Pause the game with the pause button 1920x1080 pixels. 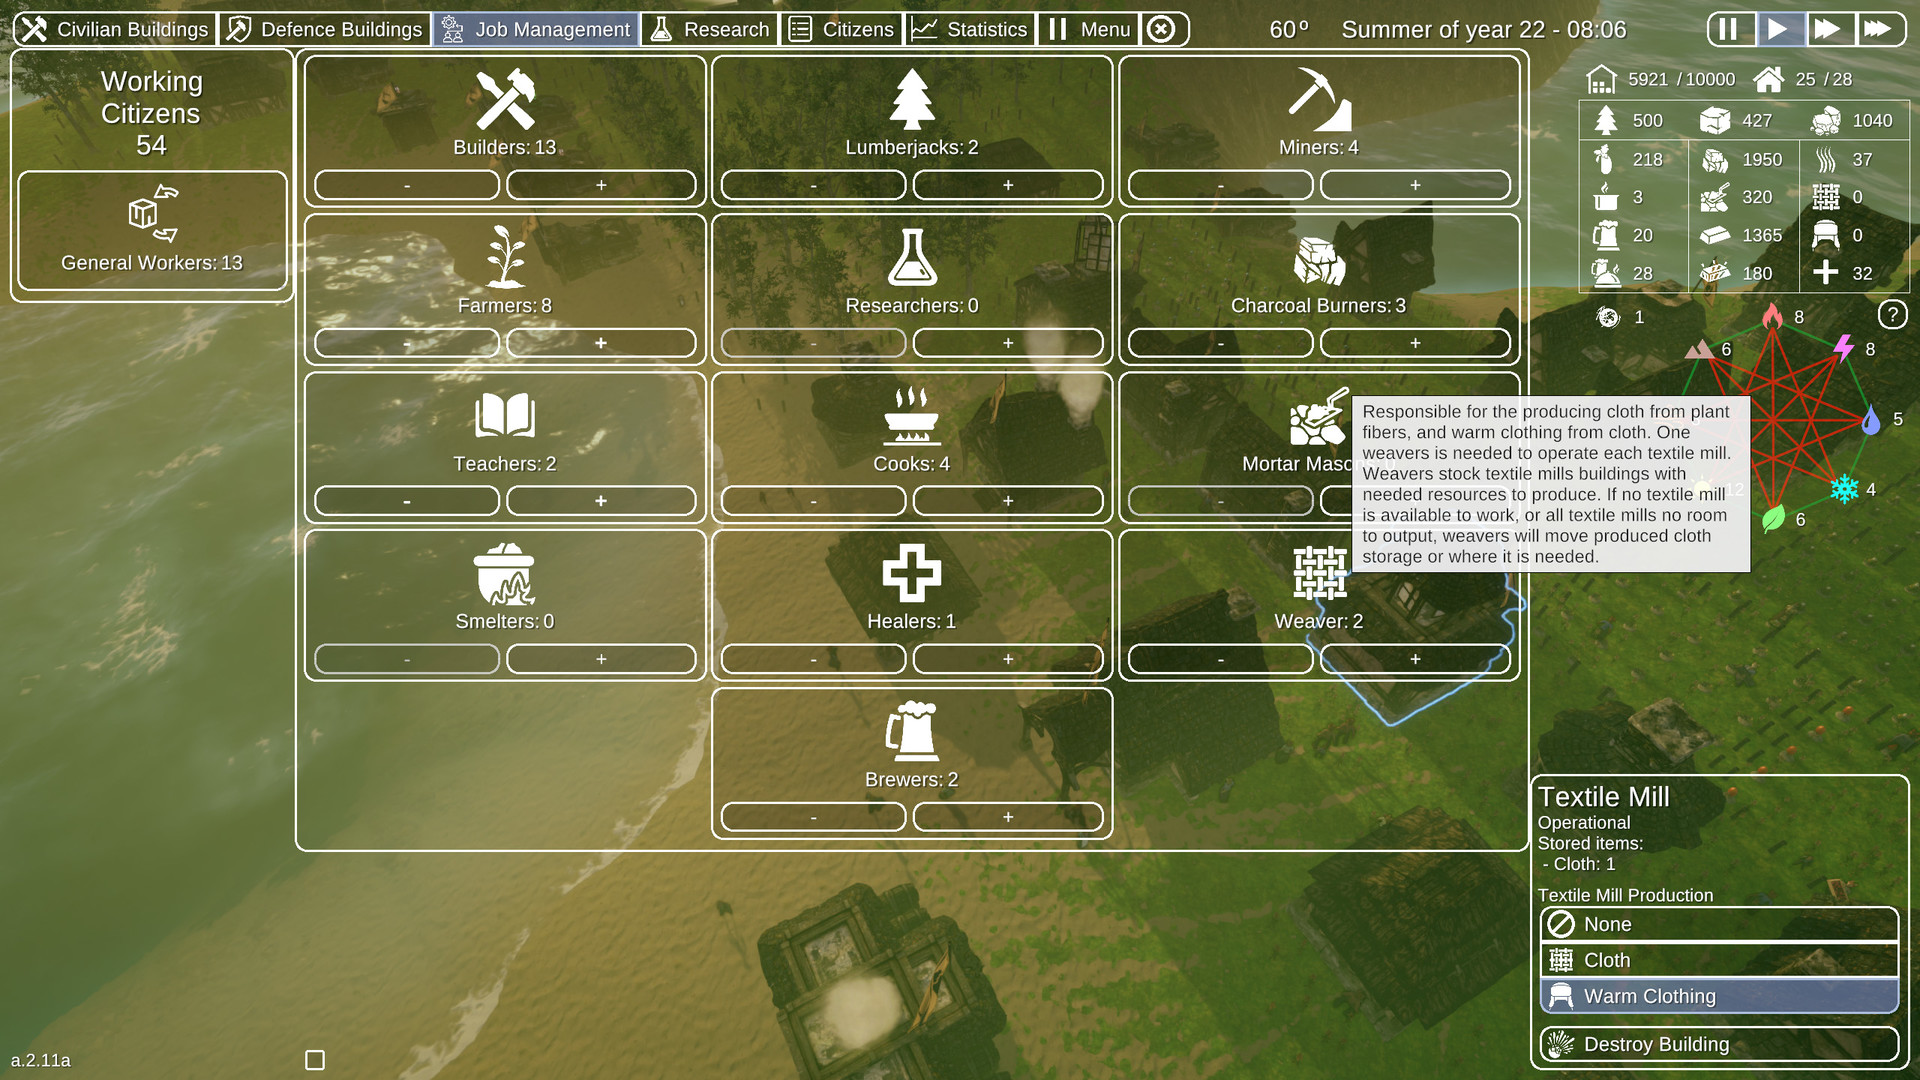point(1729,29)
